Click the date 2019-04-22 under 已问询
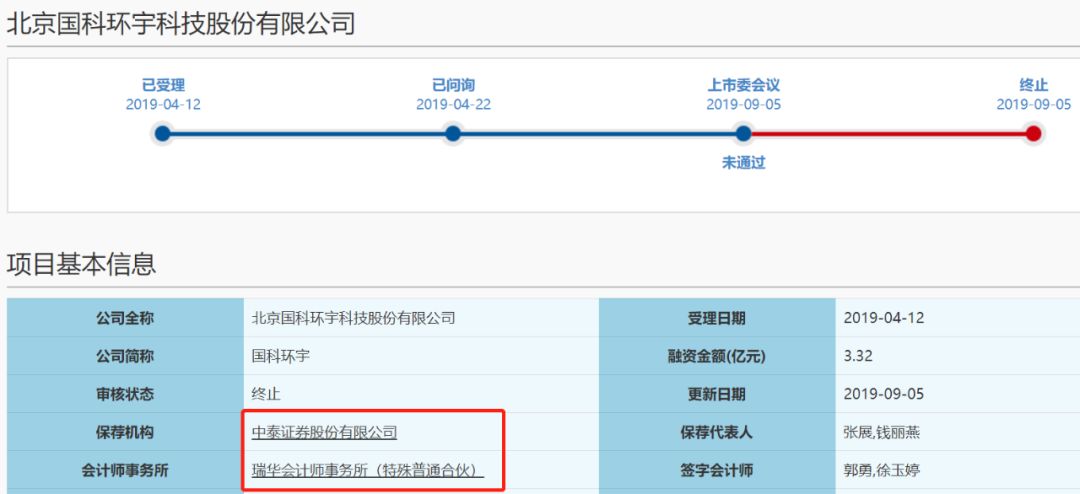 point(453,105)
